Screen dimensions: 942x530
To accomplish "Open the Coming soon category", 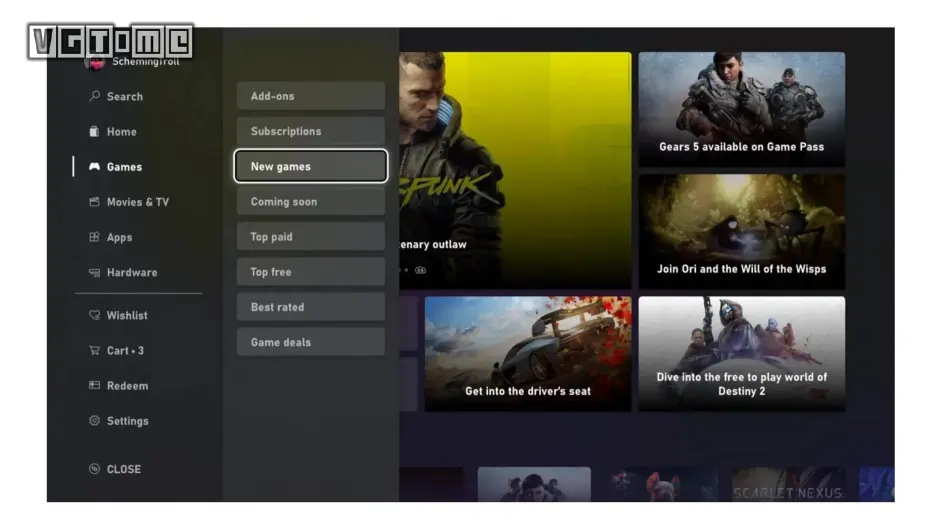I will [x=310, y=202].
